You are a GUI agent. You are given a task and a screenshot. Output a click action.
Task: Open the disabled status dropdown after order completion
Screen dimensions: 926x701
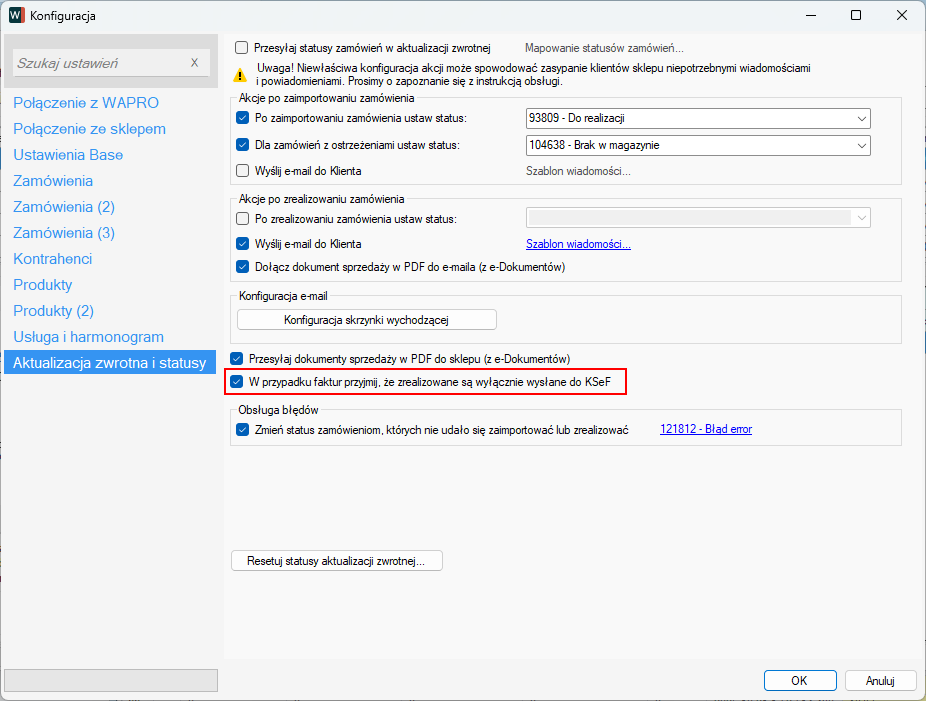(698, 219)
